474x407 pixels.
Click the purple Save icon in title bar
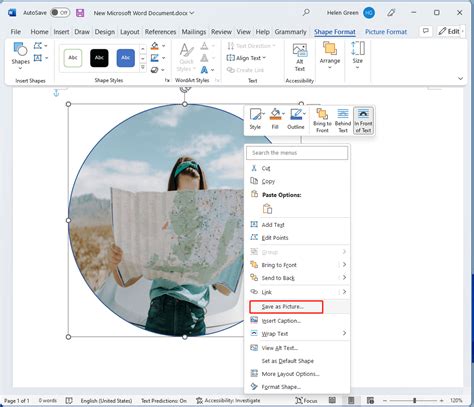[80, 13]
